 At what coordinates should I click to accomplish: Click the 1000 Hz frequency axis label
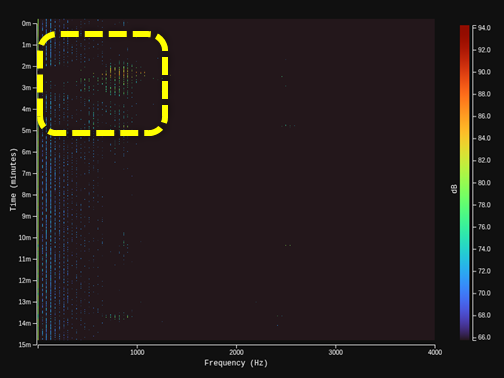point(137,352)
